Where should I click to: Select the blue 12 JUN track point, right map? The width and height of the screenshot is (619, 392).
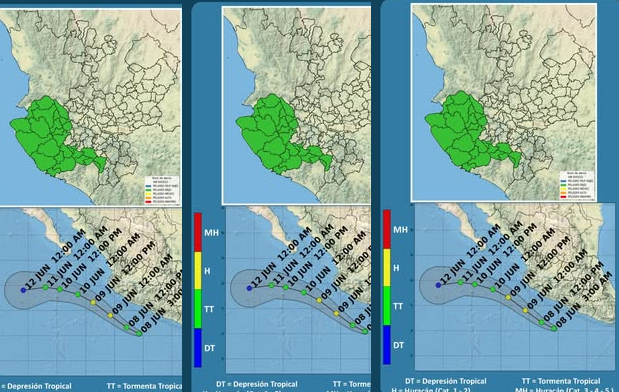(x=438, y=285)
